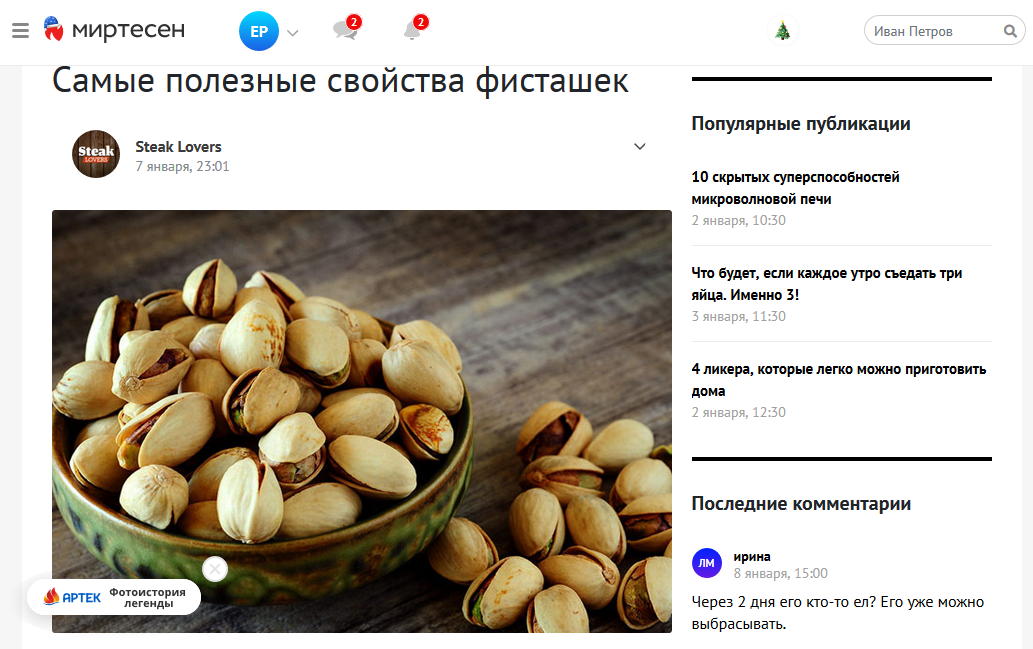
Task: Click the EP user avatar
Action: click(259, 31)
